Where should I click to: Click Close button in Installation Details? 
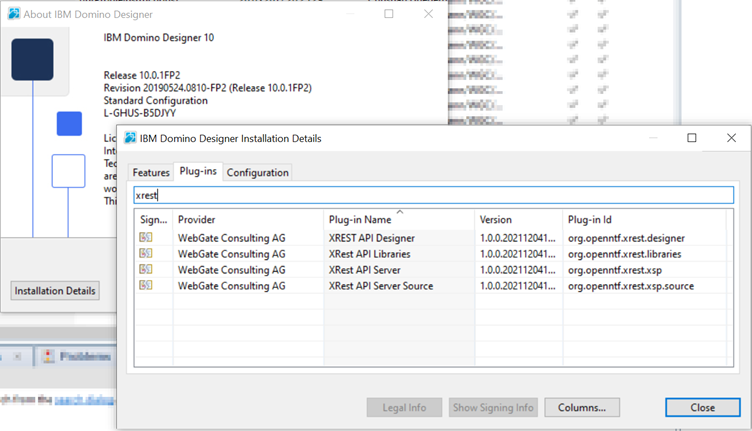(703, 408)
